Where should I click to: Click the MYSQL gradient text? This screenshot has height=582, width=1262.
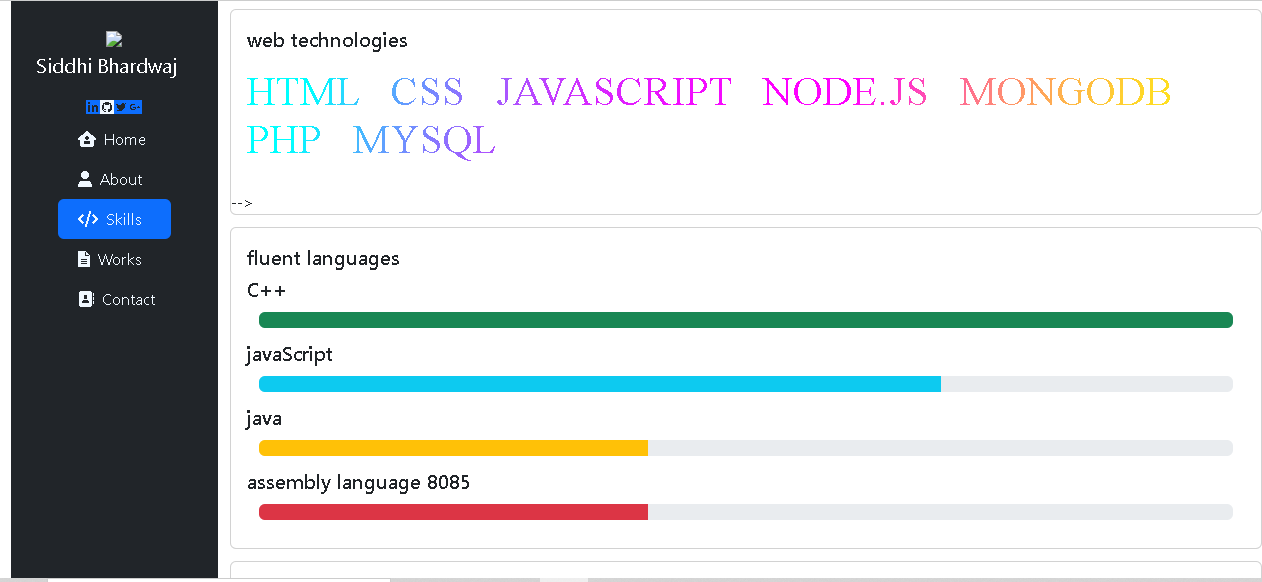coord(424,140)
